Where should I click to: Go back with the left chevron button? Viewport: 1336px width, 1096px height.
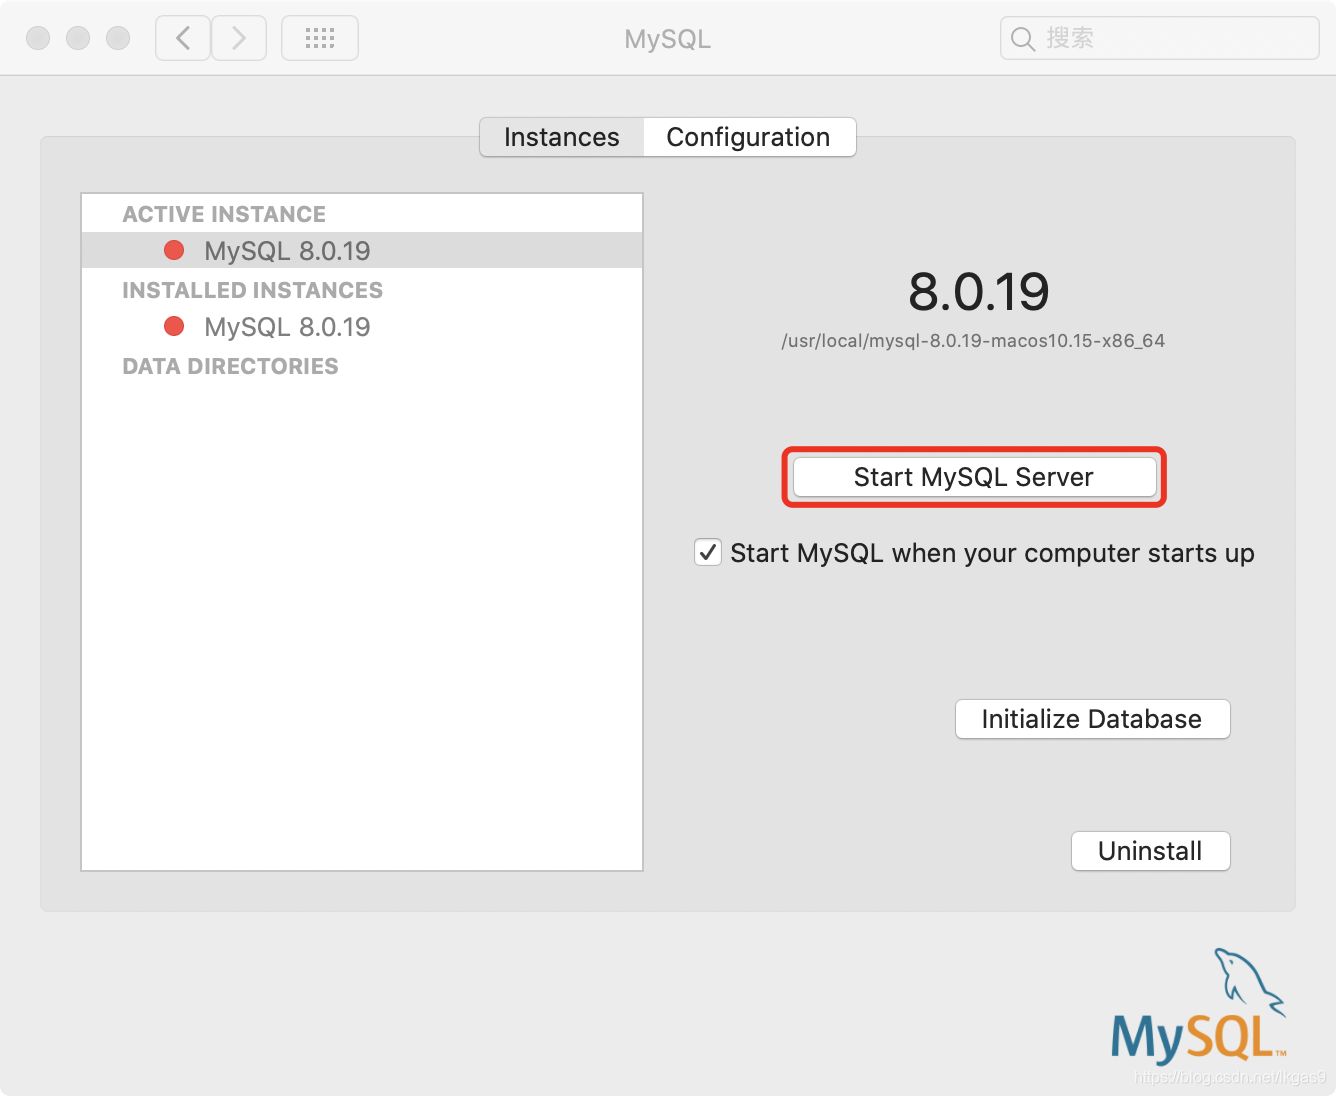183,38
